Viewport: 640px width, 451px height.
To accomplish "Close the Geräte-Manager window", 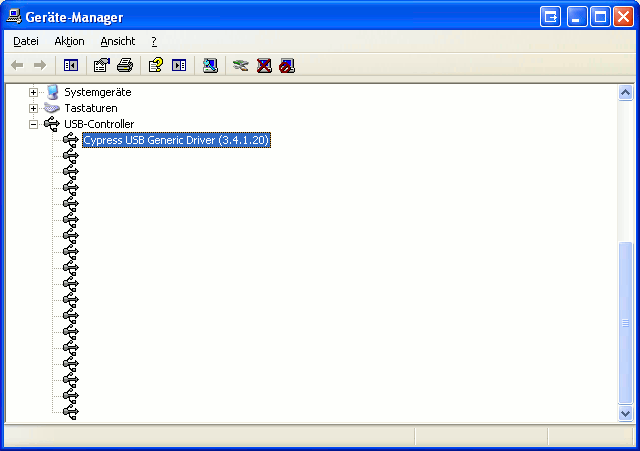I will point(623,17).
